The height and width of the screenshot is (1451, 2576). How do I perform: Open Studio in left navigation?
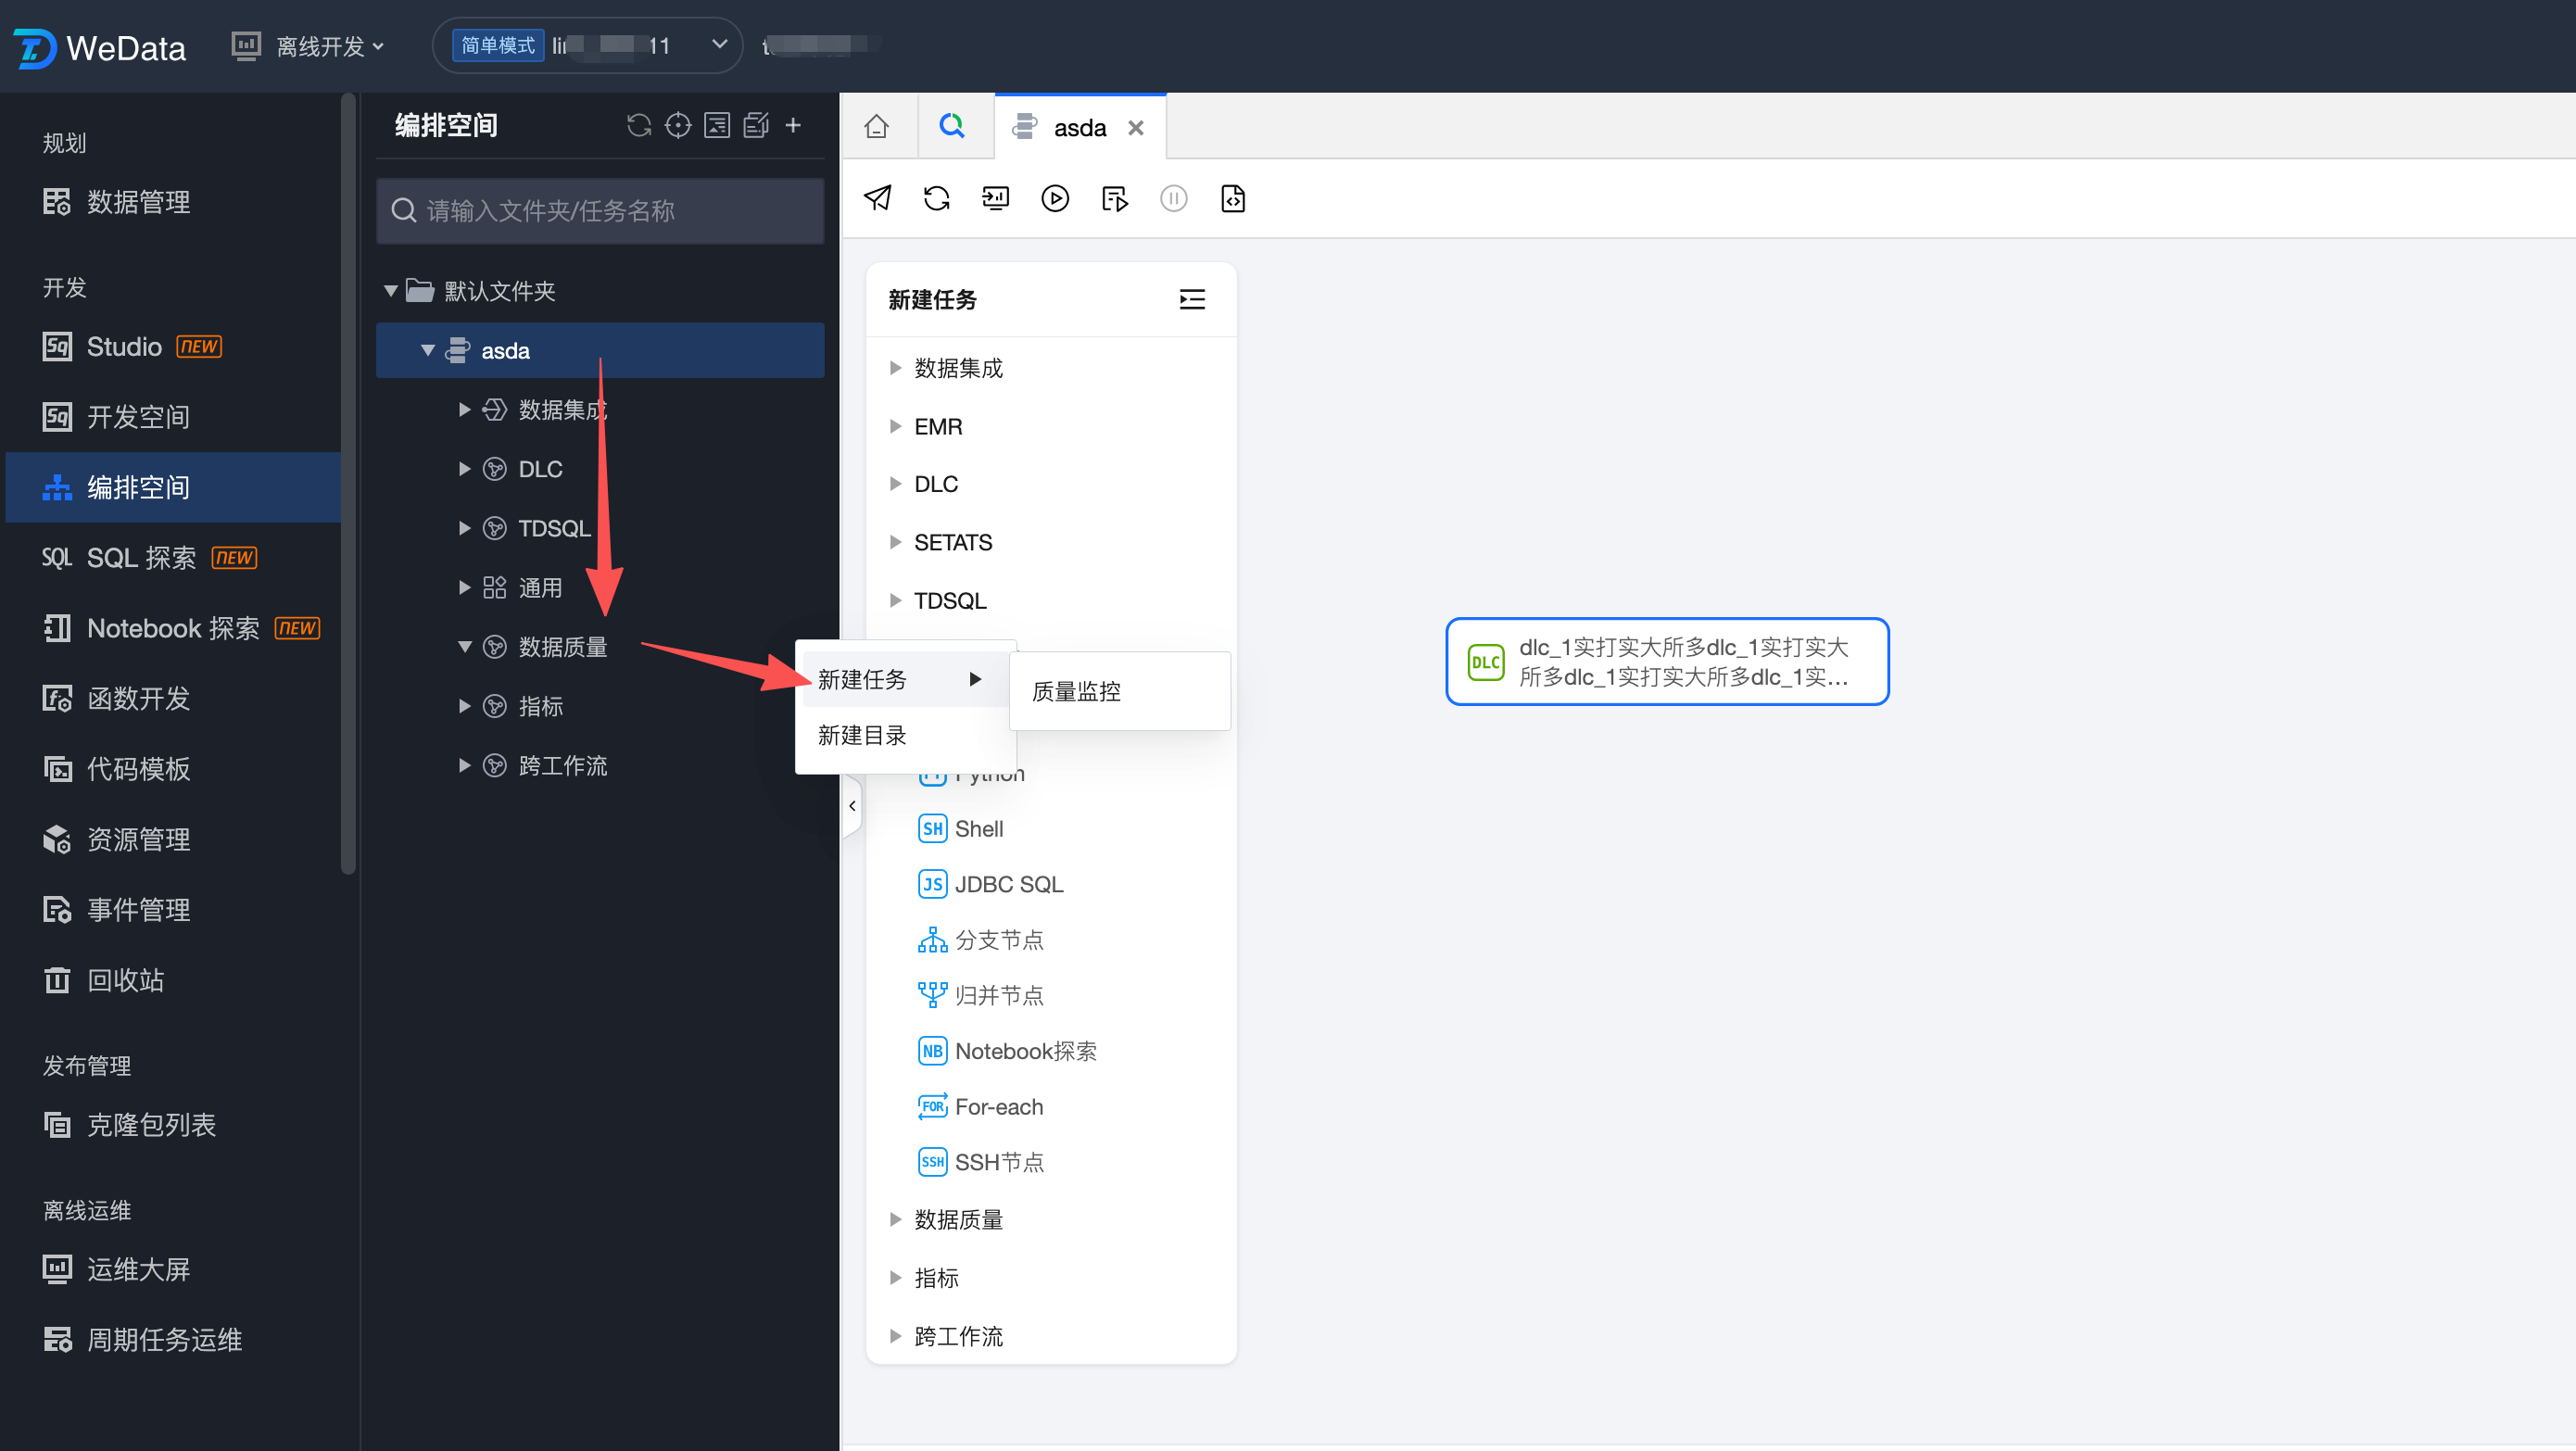pos(124,346)
